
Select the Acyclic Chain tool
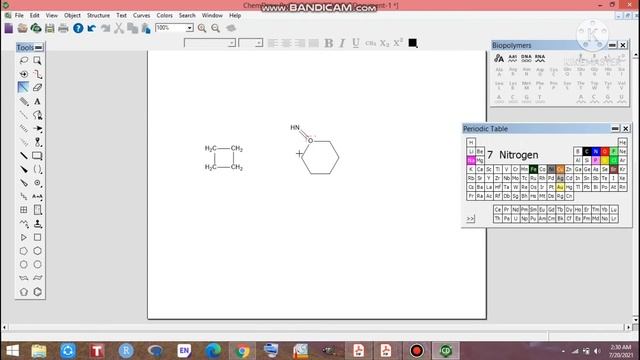click(24, 224)
